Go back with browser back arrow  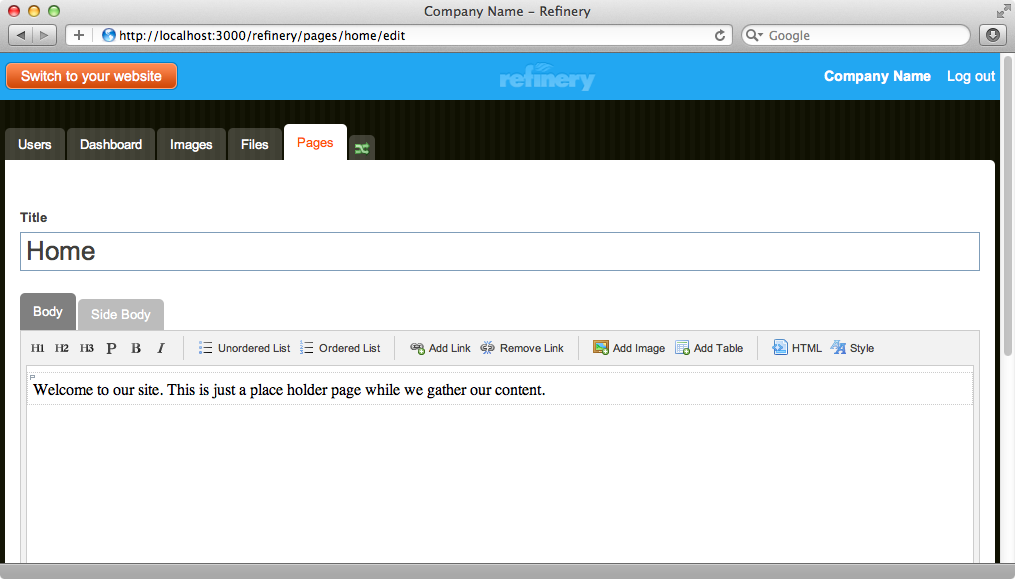pyautogui.click(x=21, y=35)
